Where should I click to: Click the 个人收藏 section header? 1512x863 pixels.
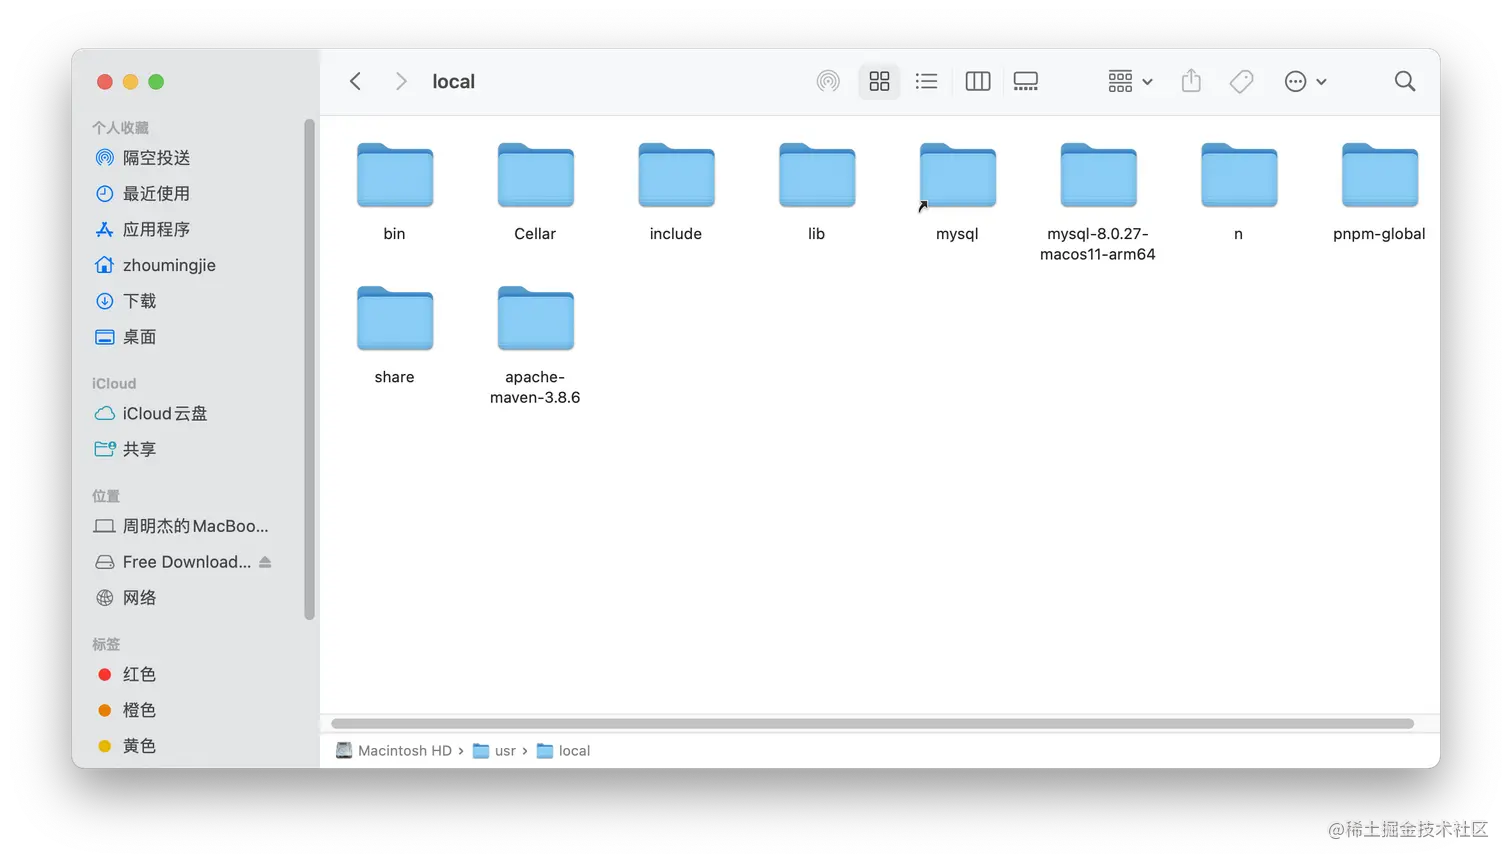[x=120, y=128]
